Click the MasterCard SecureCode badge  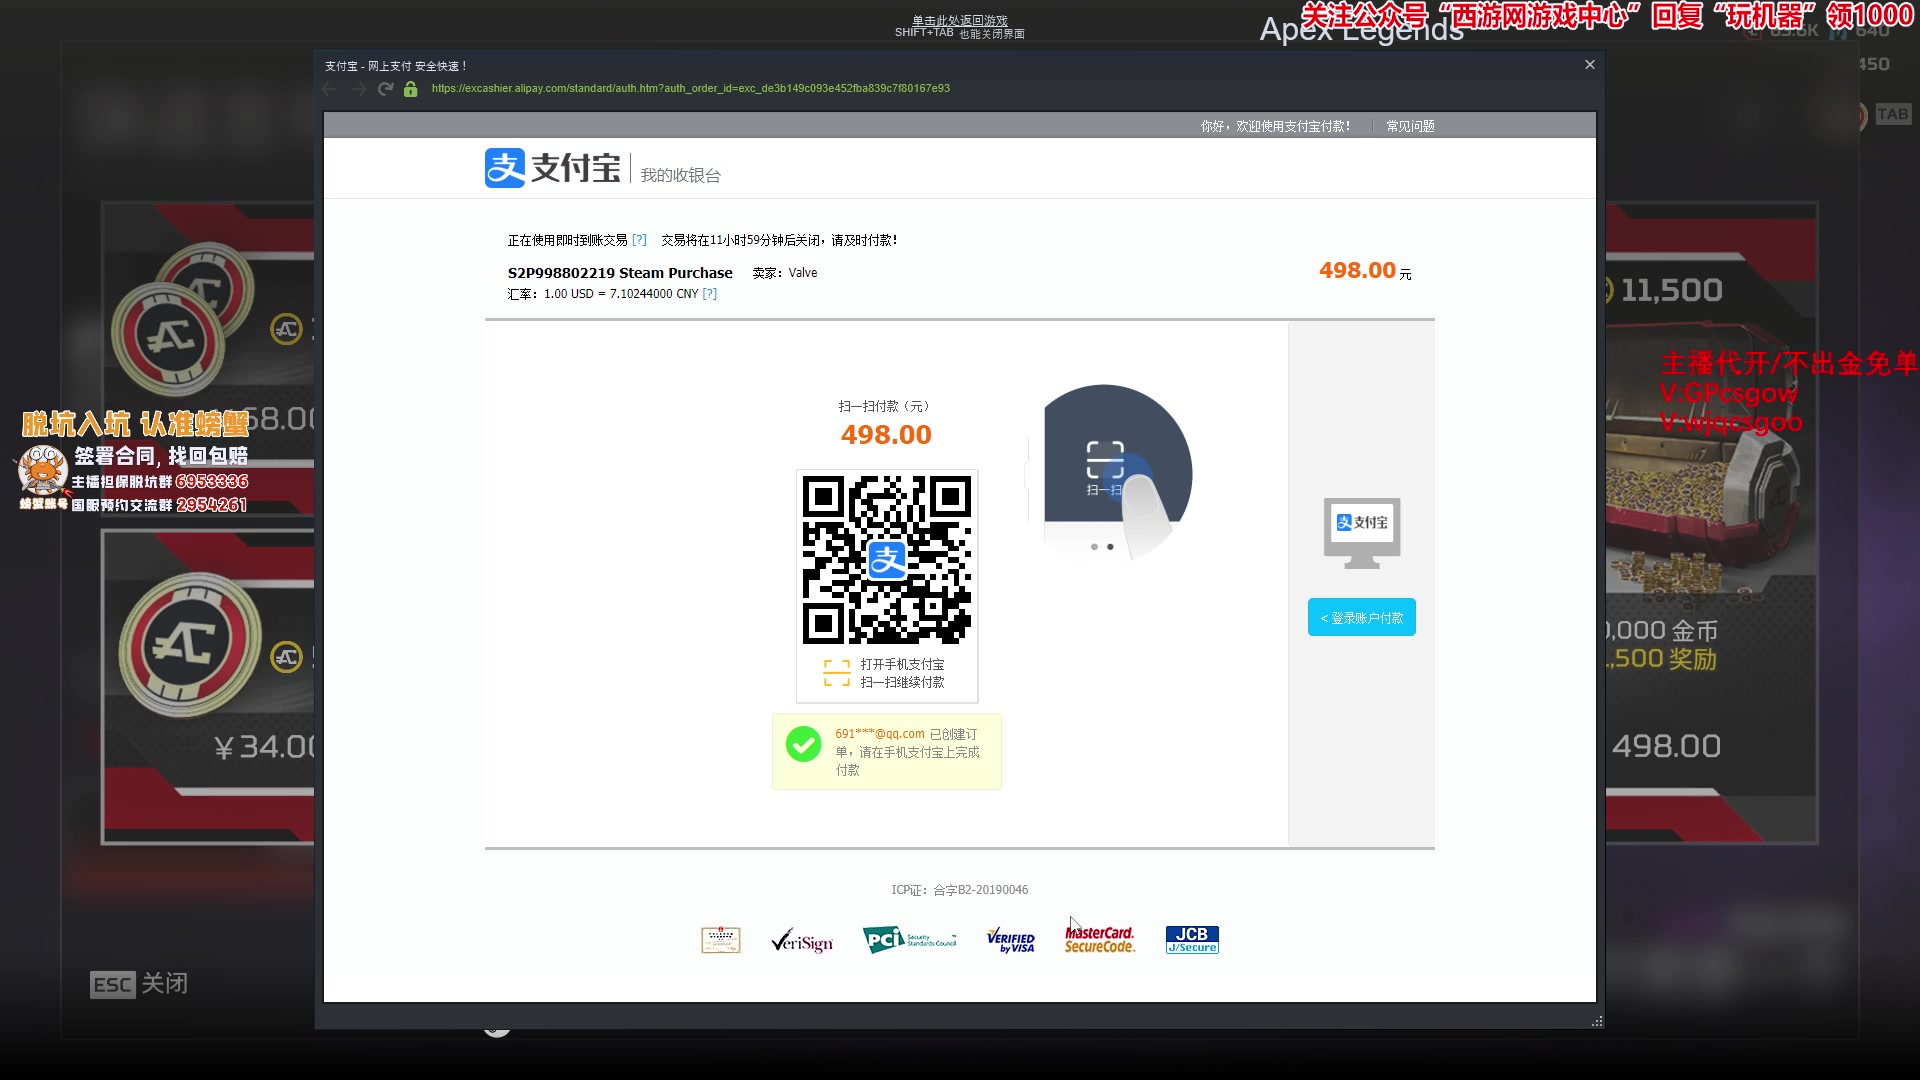click(1099, 940)
